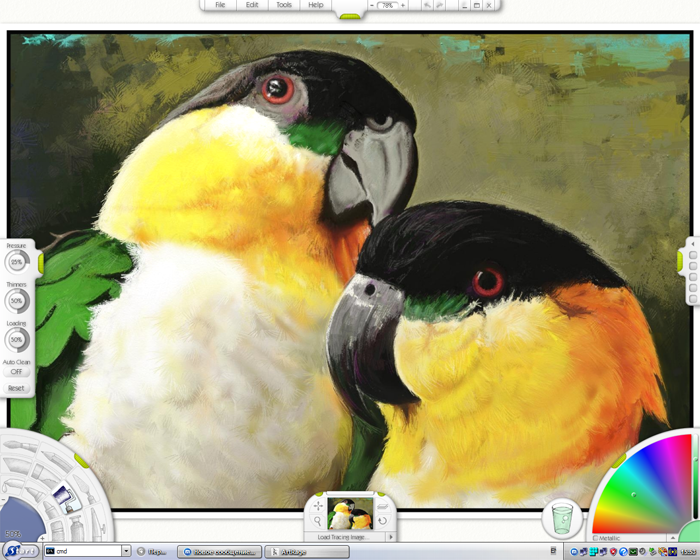Click the Pressure 25% dial
This screenshot has height=560, width=700.
[x=17, y=262]
